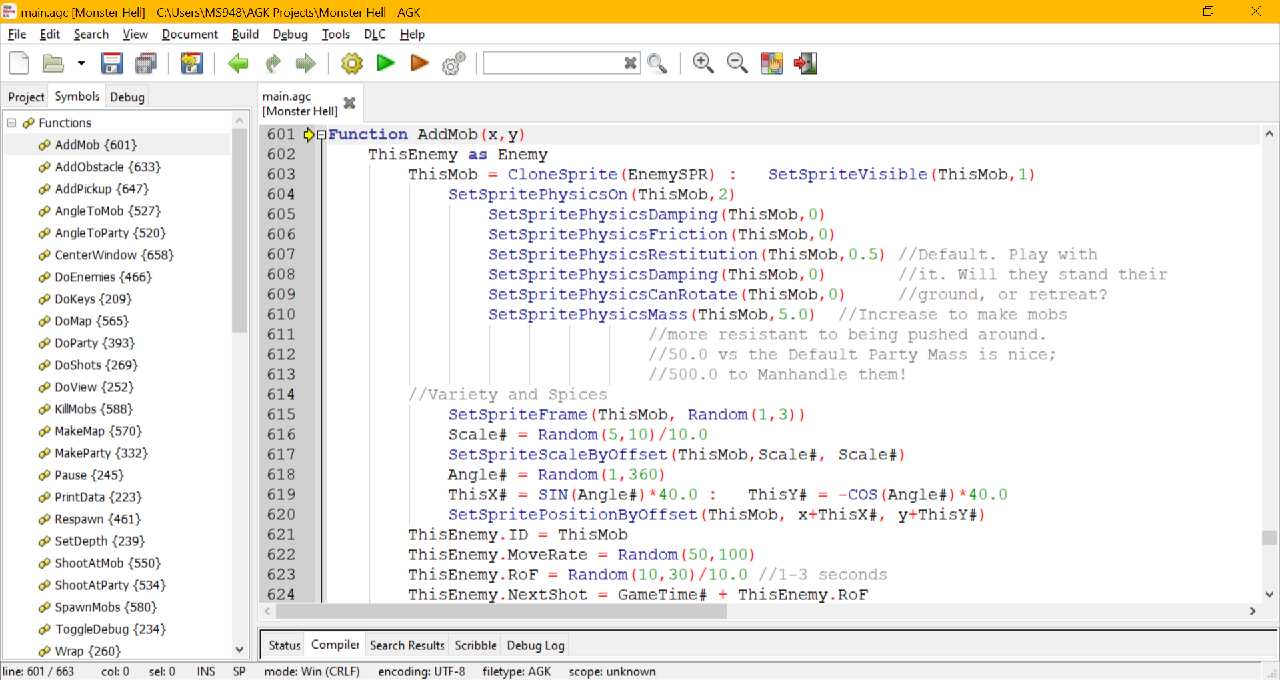Close the main.agc editor tab
This screenshot has height=680, width=1280.
pos(349,103)
